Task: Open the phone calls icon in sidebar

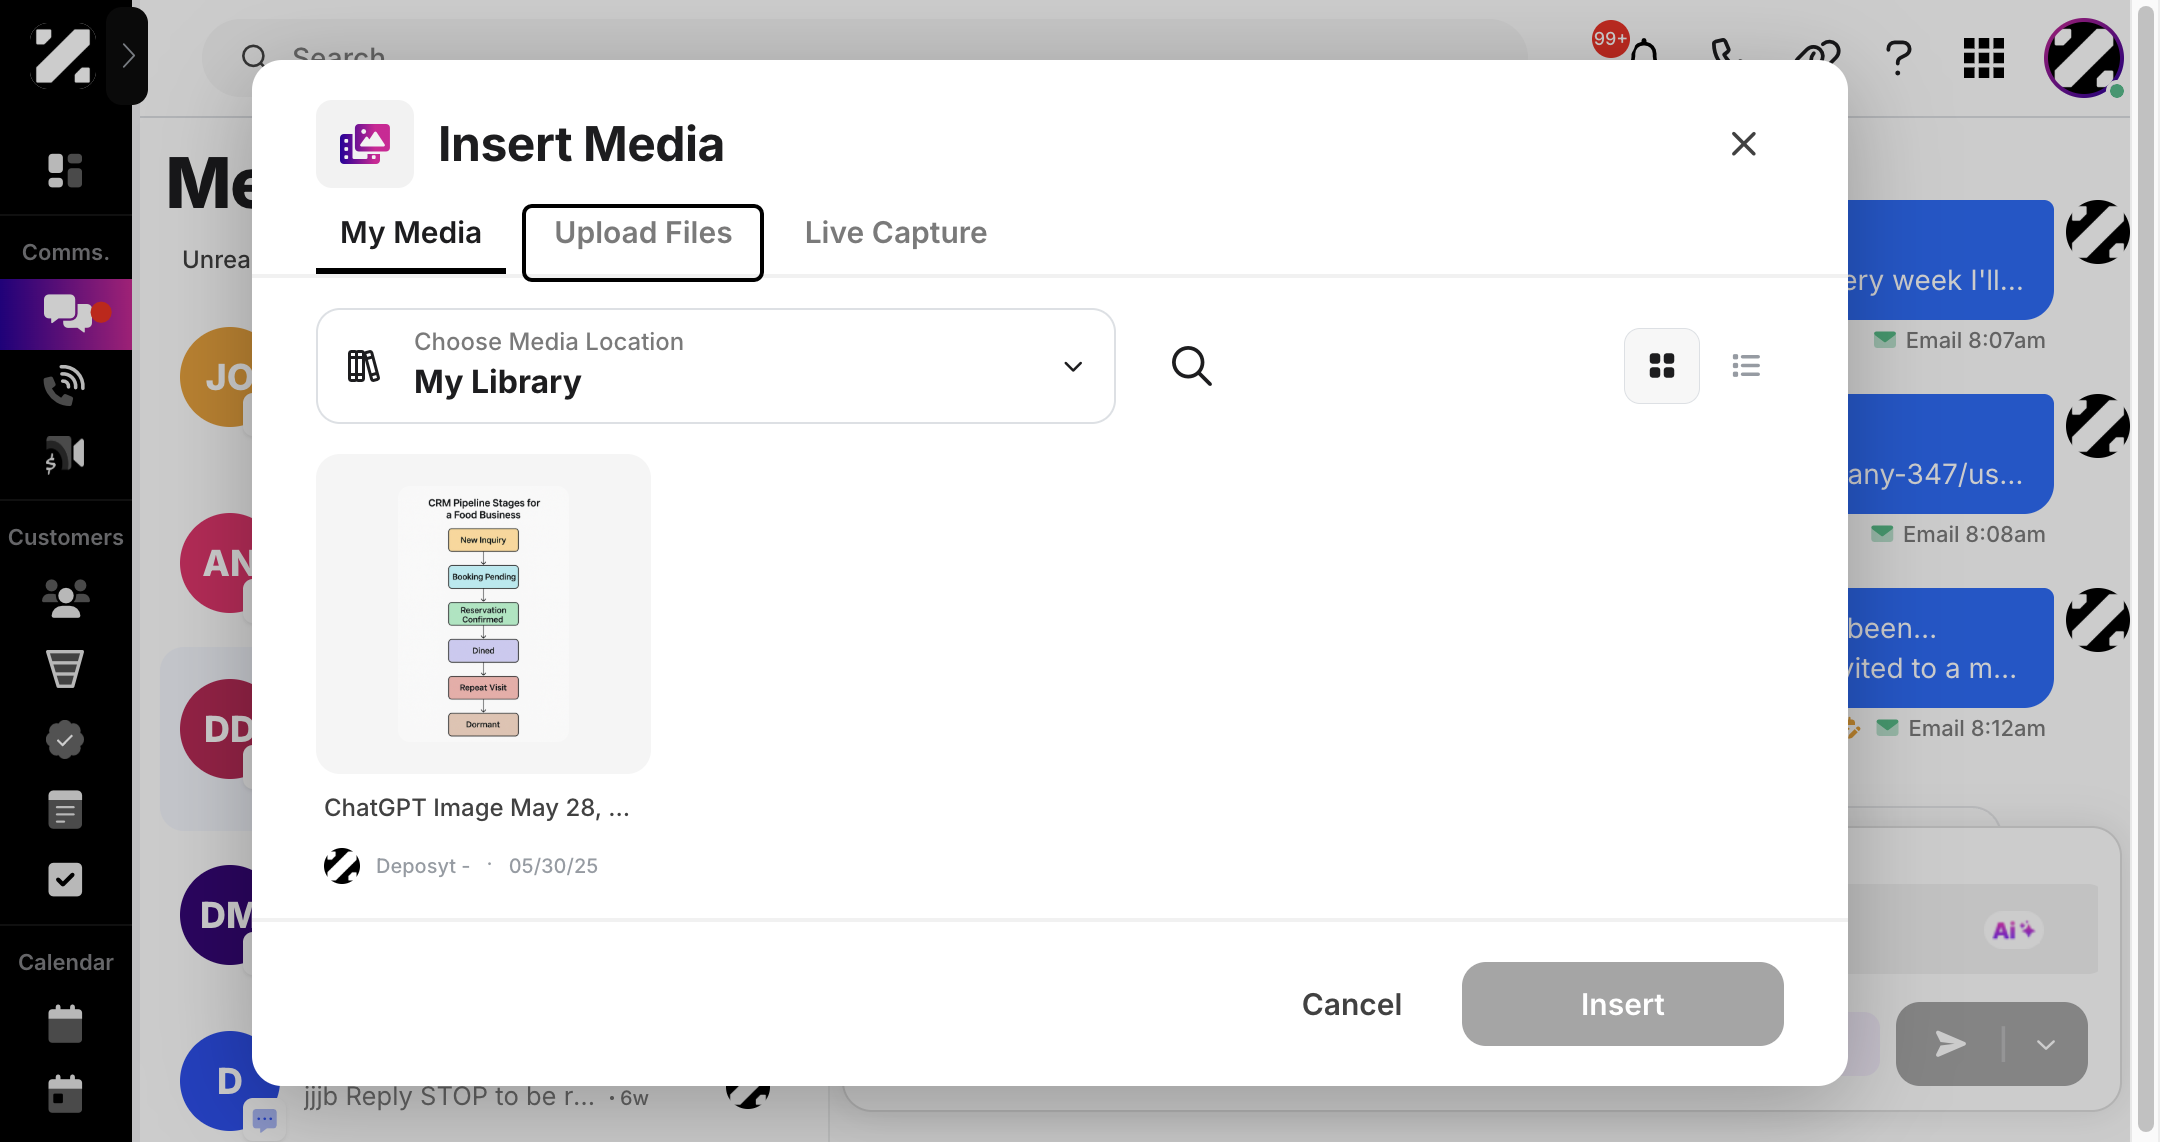Action: tap(65, 384)
